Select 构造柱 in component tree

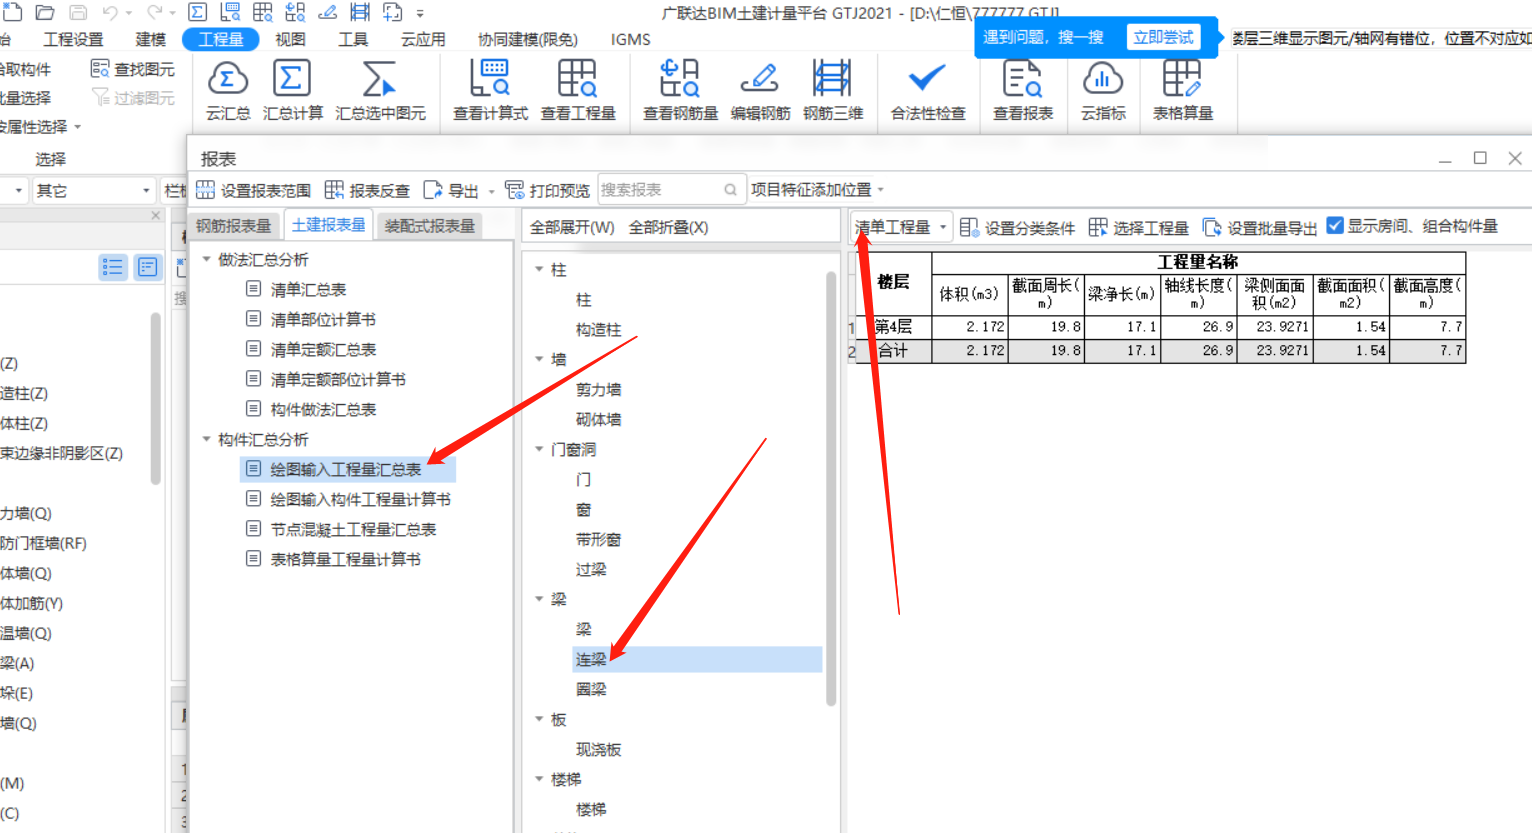pyautogui.click(x=598, y=329)
